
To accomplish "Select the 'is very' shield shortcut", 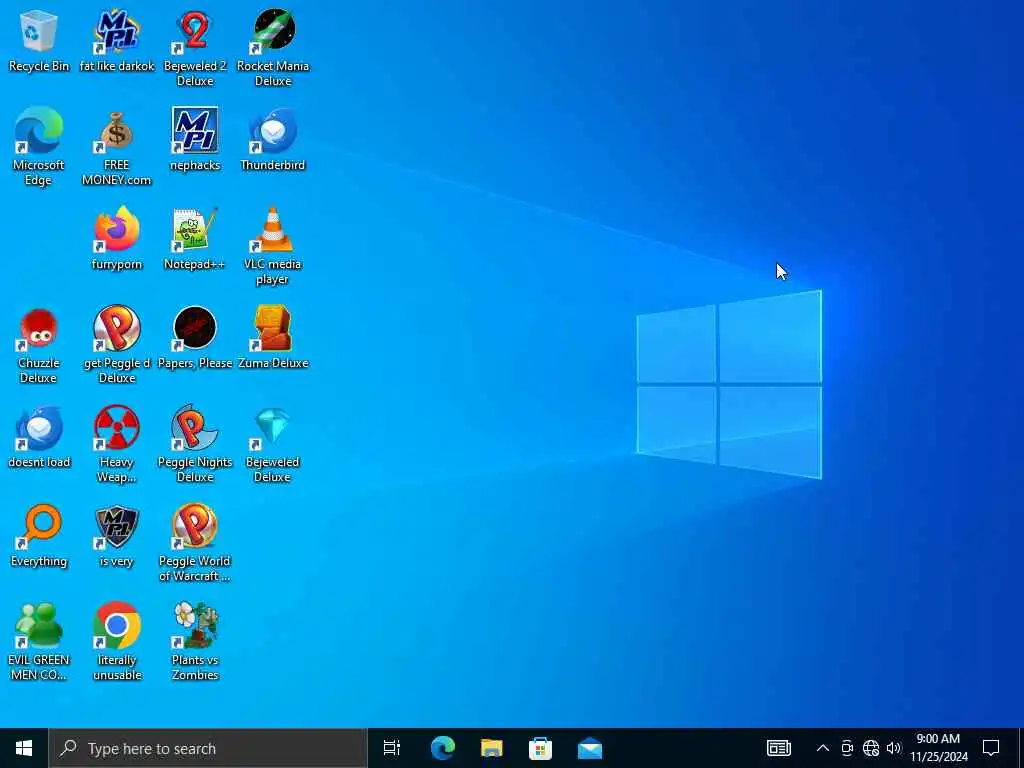I will pyautogui.click(x=117, y=536).
